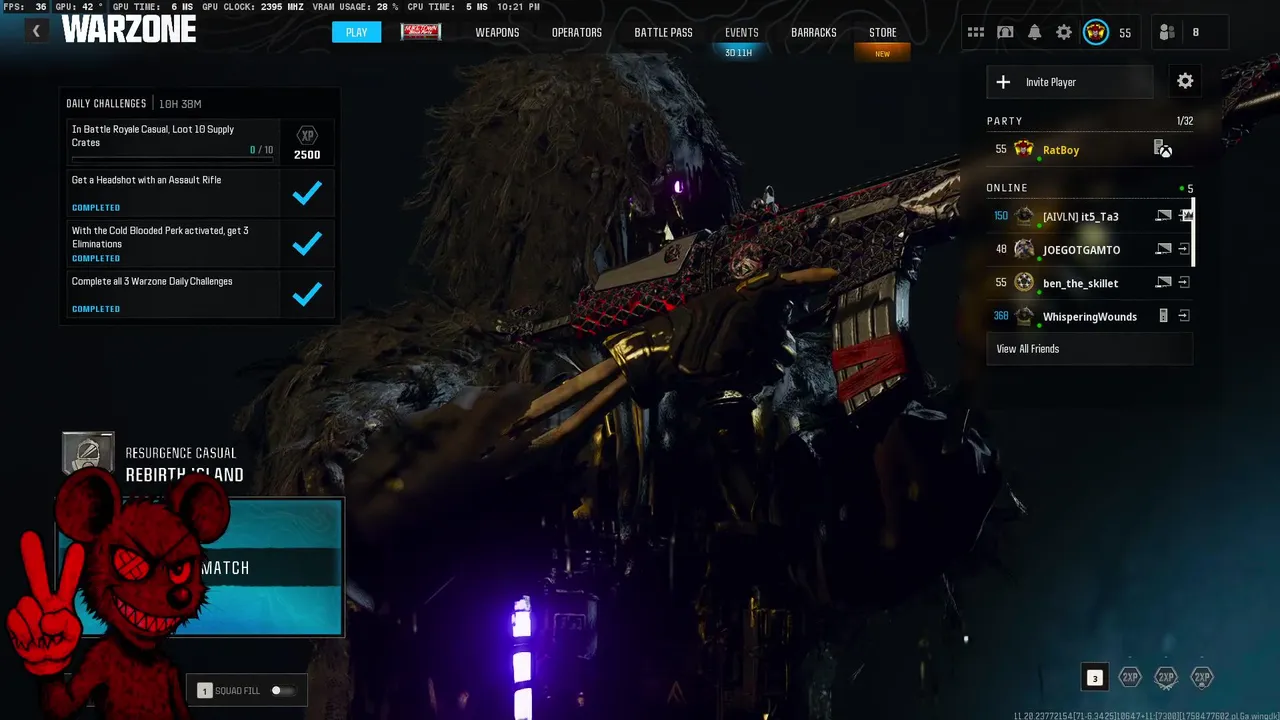Click avatar of ben_the_skillet
The height and width of the screenshot is (720, 1280).
click(x=1024, y=283)
